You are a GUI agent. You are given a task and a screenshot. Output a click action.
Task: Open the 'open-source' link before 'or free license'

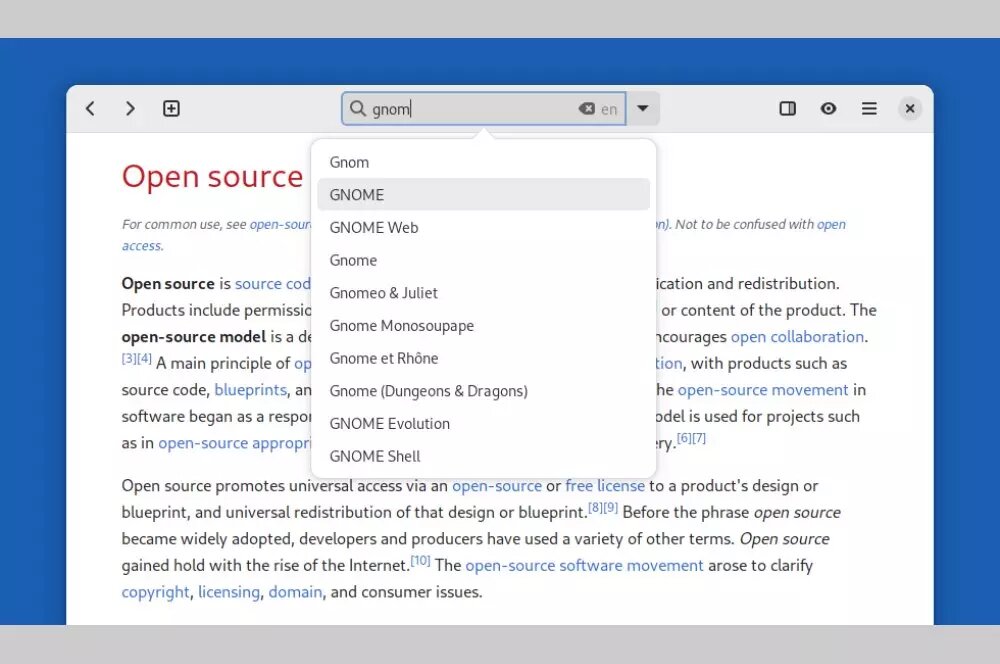(x=497, y=486)
